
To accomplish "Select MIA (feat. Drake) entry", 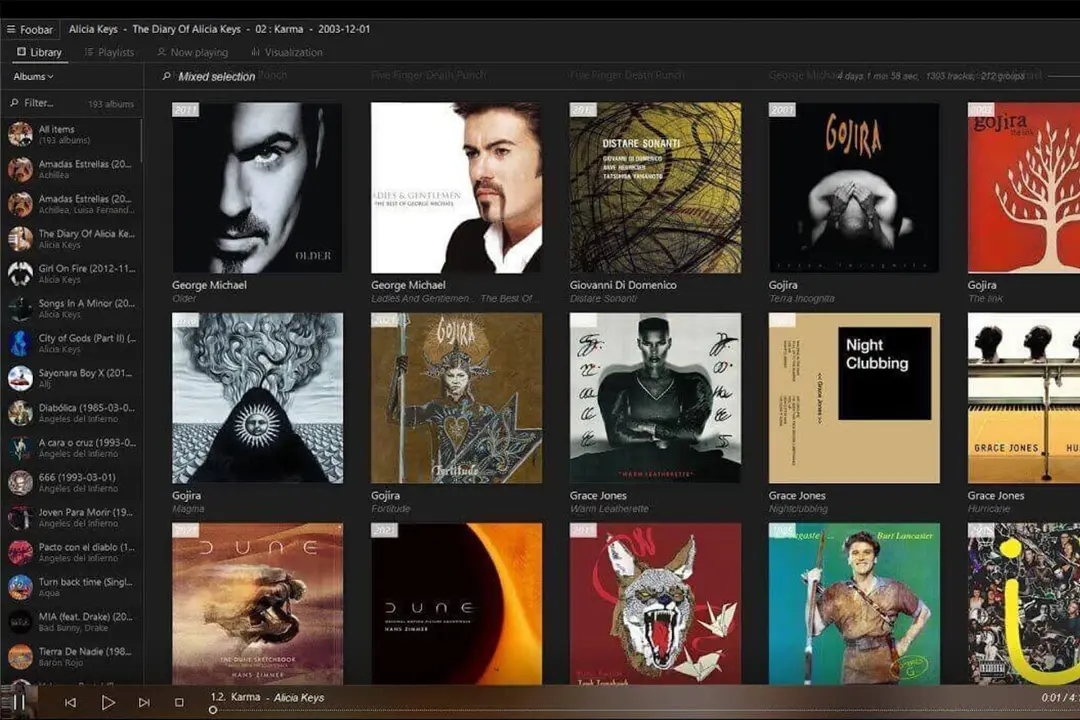I will tap(72, 621).
